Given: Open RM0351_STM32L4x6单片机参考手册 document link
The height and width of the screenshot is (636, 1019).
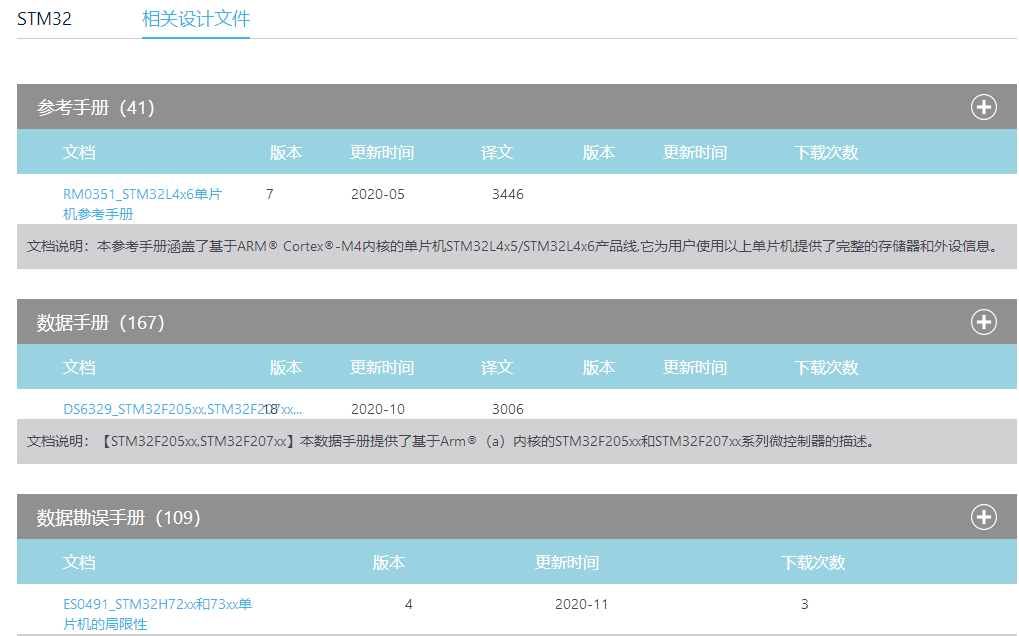Looking at the screenshot, I should click(142, 204).
